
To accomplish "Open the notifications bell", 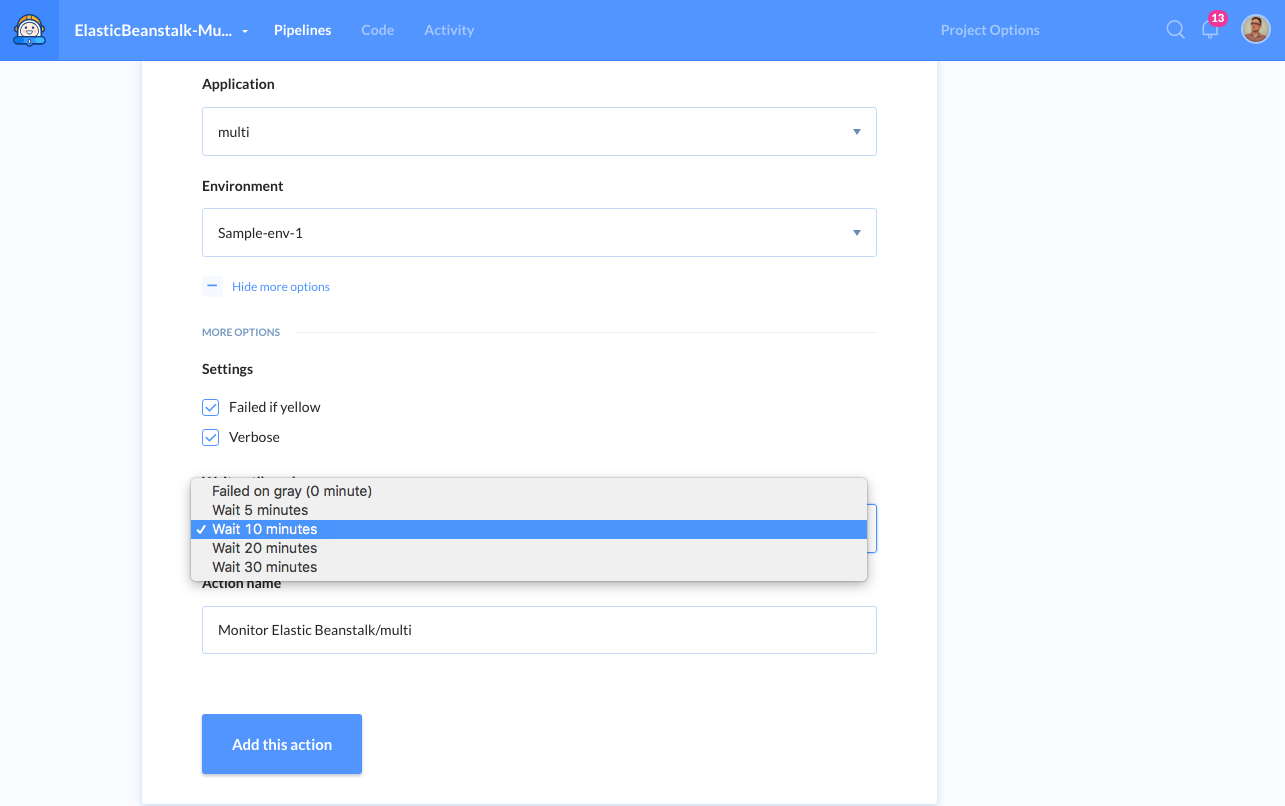I will click(x=1210, y=29).
